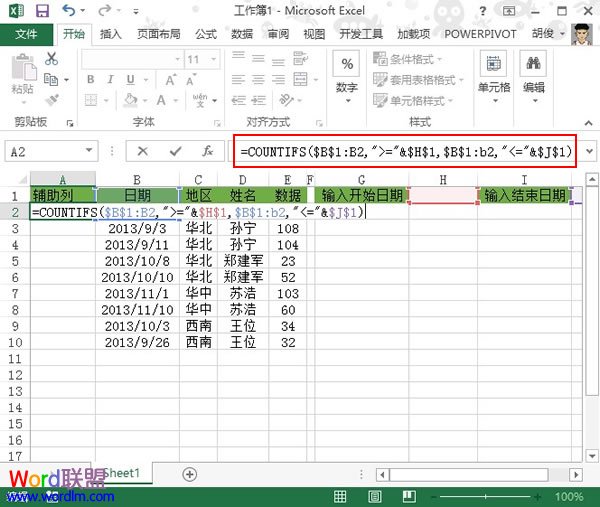
Task: Click the Help question mark button
Action: 483,11
